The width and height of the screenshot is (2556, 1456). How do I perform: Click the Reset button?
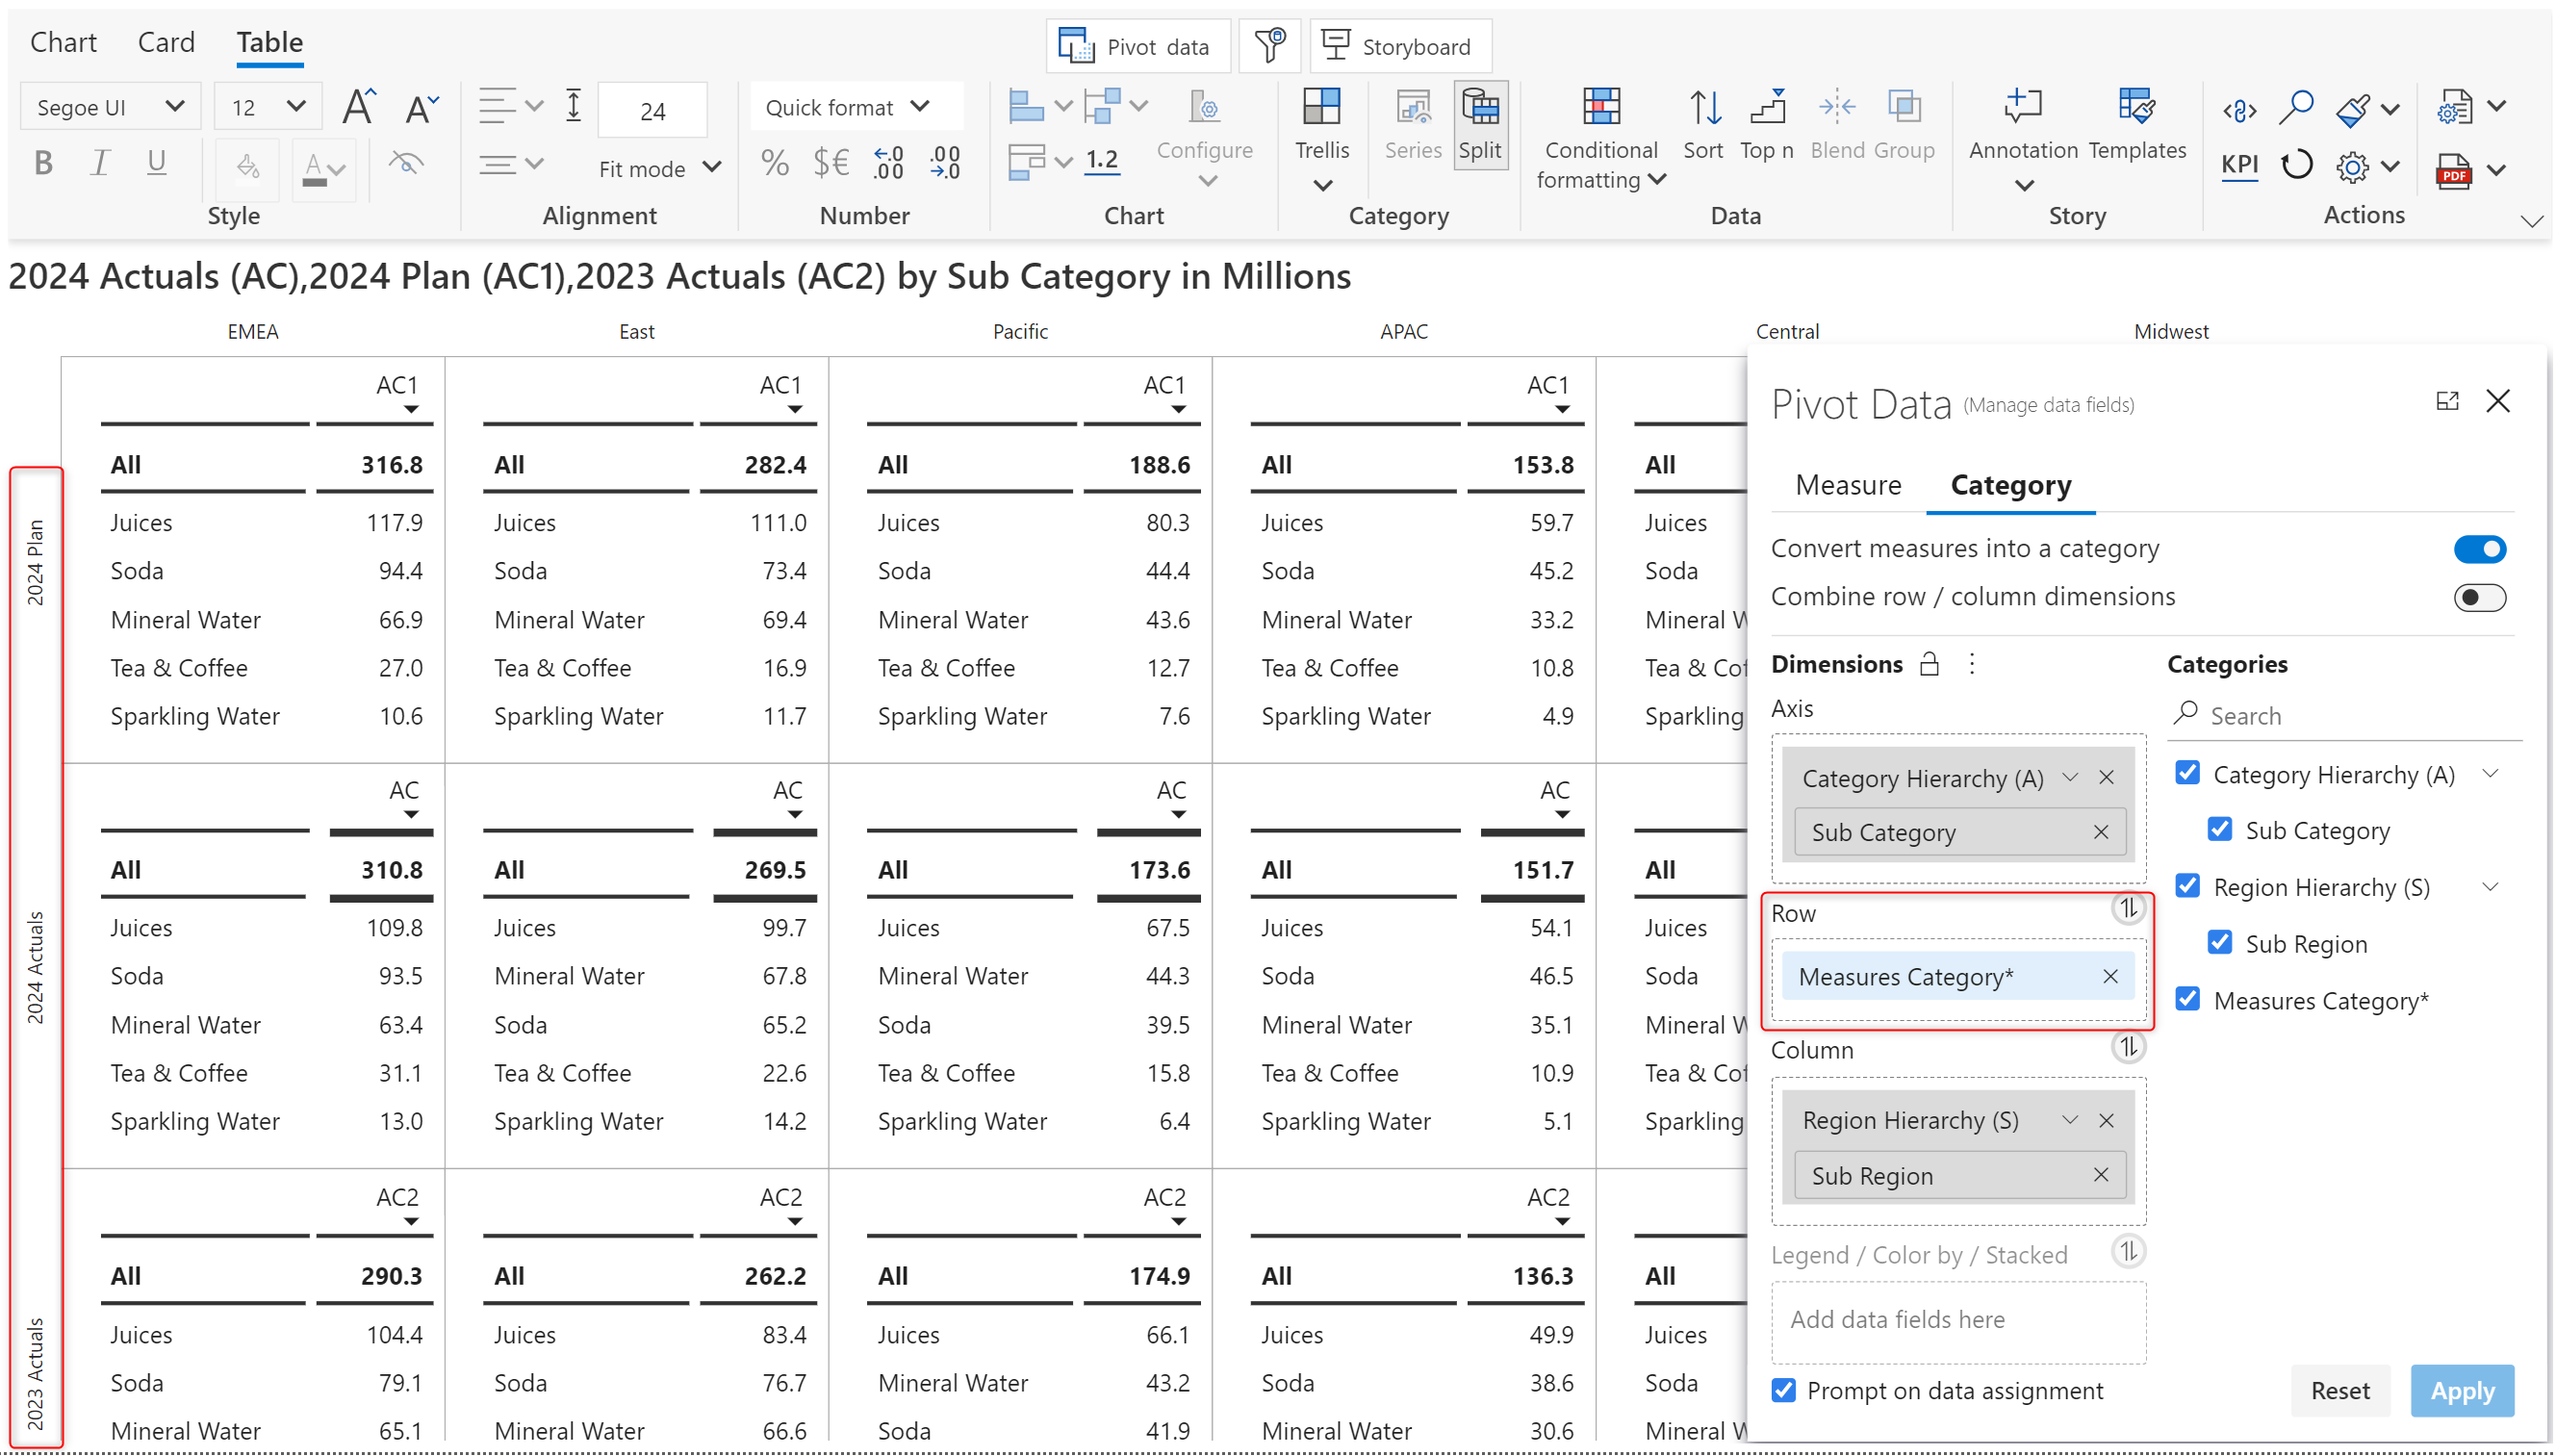pos(2339,1390)
